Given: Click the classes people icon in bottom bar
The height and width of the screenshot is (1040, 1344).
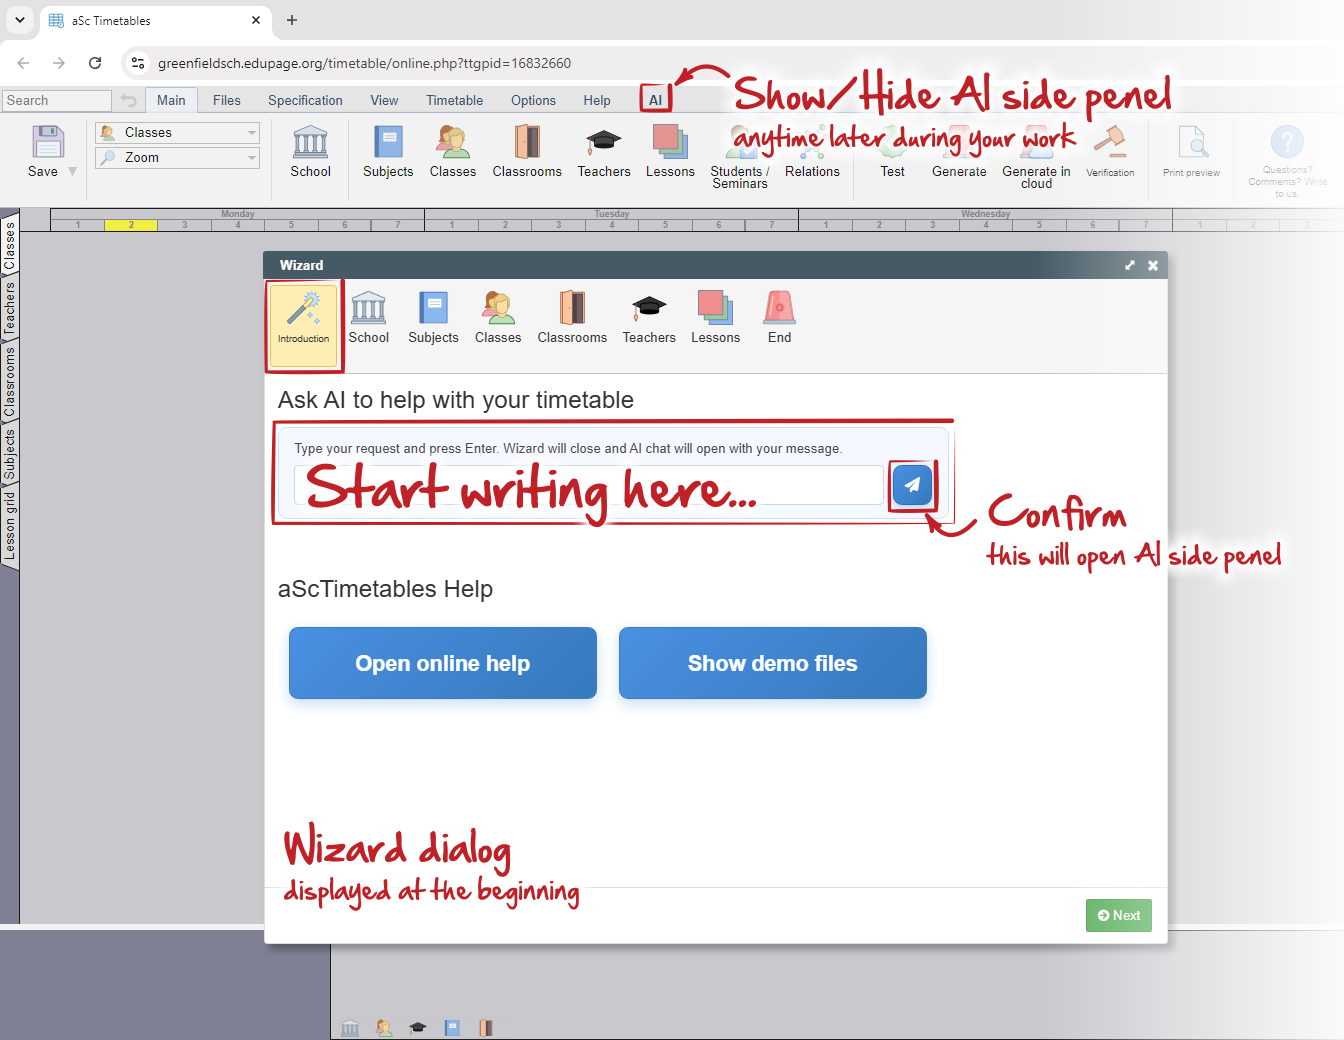Looking at the screenshot, I should [x=384, y=1028].
